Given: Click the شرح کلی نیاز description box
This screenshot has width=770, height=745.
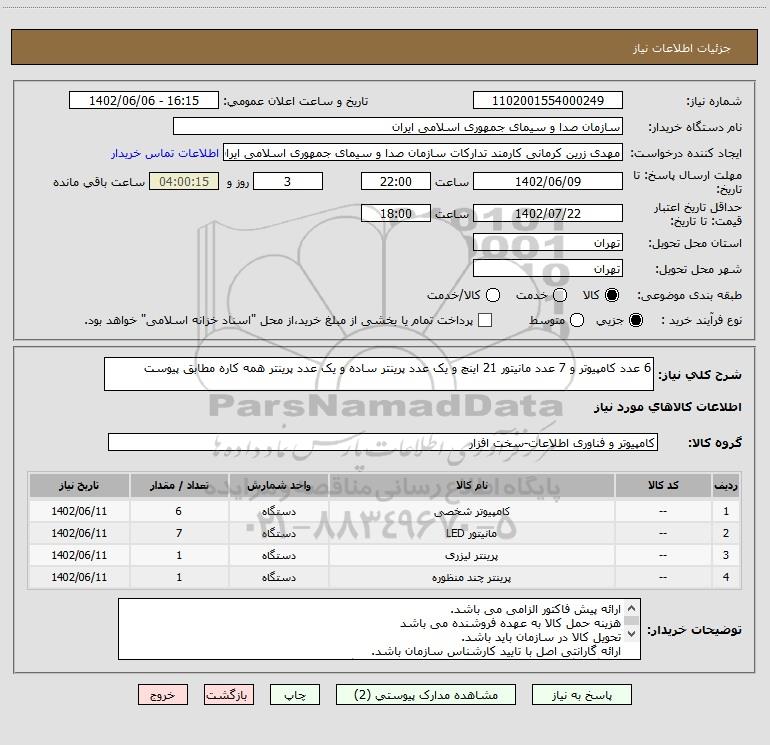Looking at the screenshot, I should [x=379, y=374].
